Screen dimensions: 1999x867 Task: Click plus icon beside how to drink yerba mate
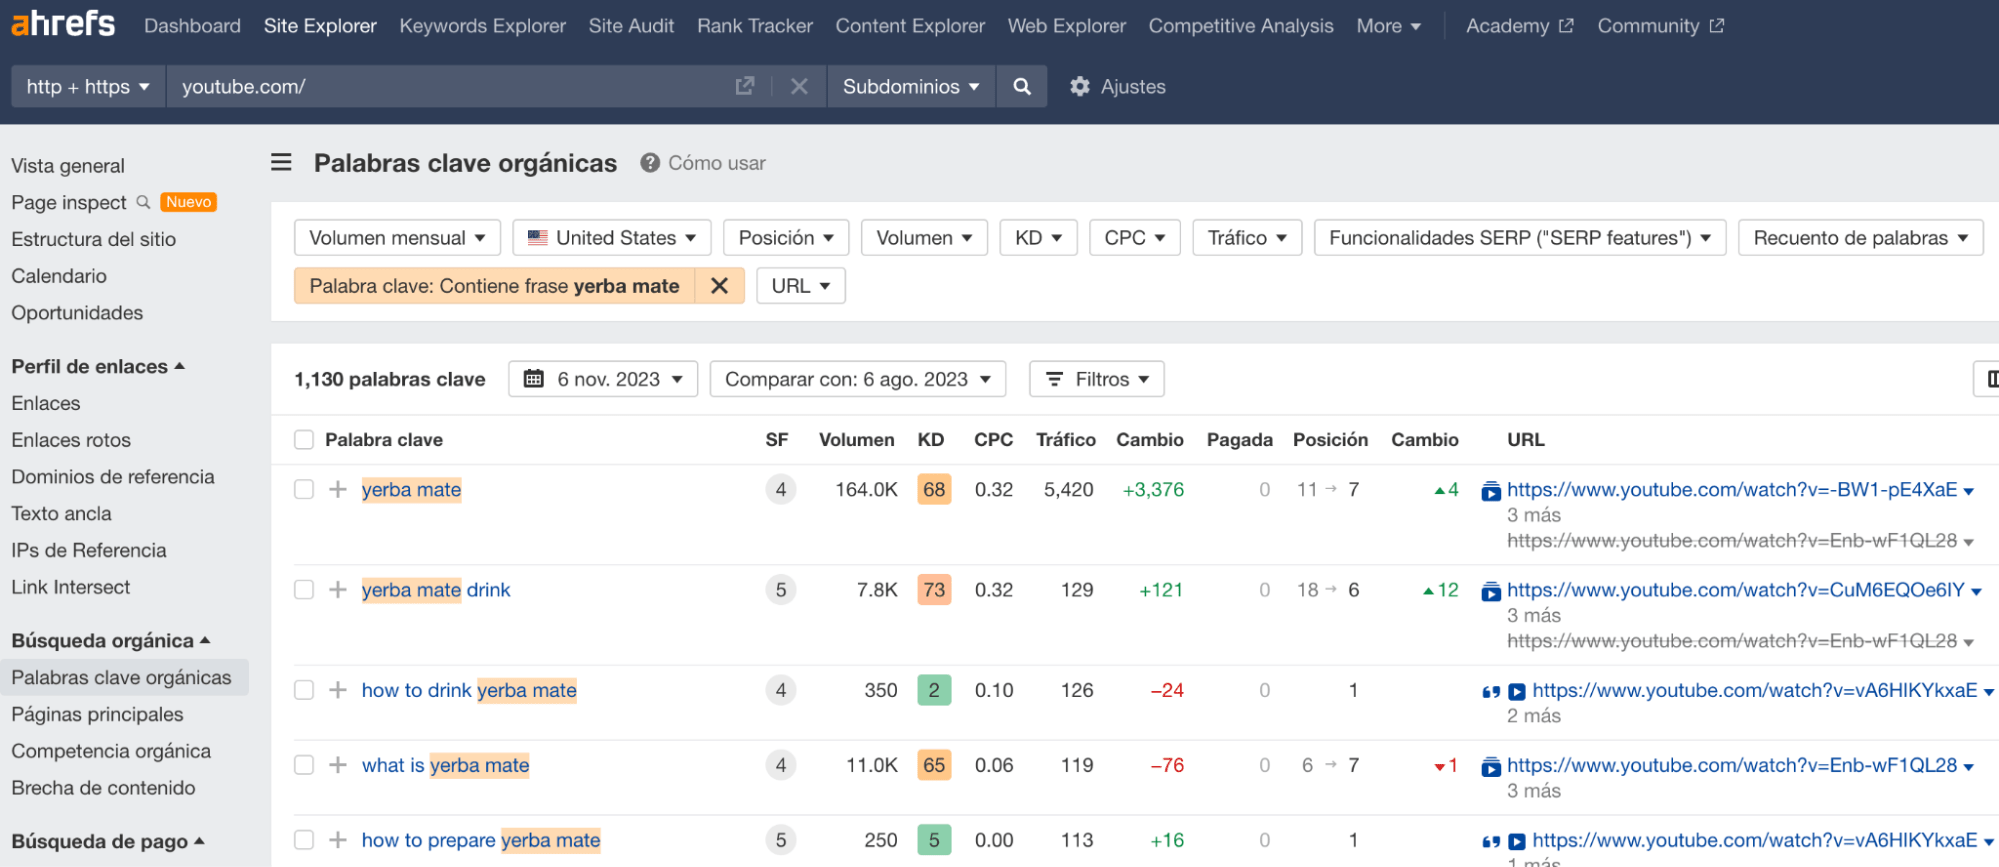pyautogui.click(x=338, y=689)
